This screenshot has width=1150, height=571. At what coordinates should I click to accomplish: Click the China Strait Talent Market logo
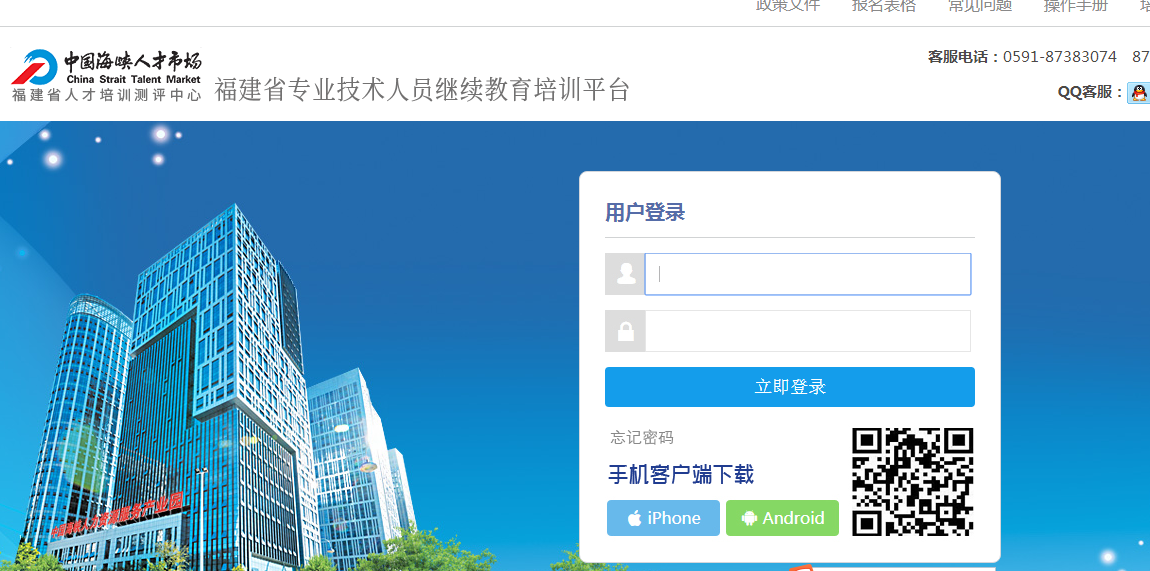[106, 75]
